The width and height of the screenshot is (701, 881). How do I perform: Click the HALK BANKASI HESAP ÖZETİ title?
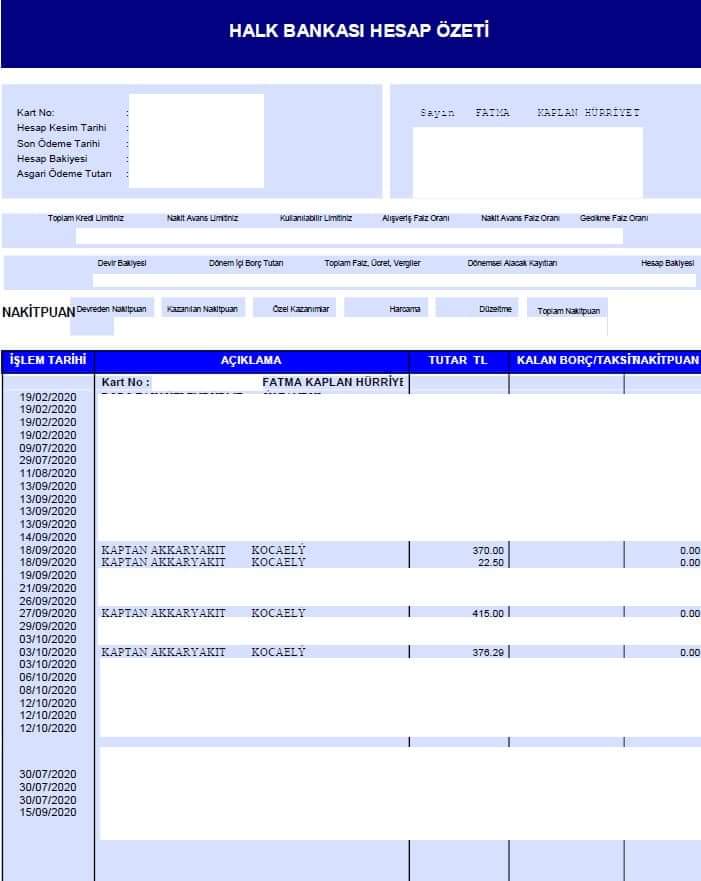point(358,30)
